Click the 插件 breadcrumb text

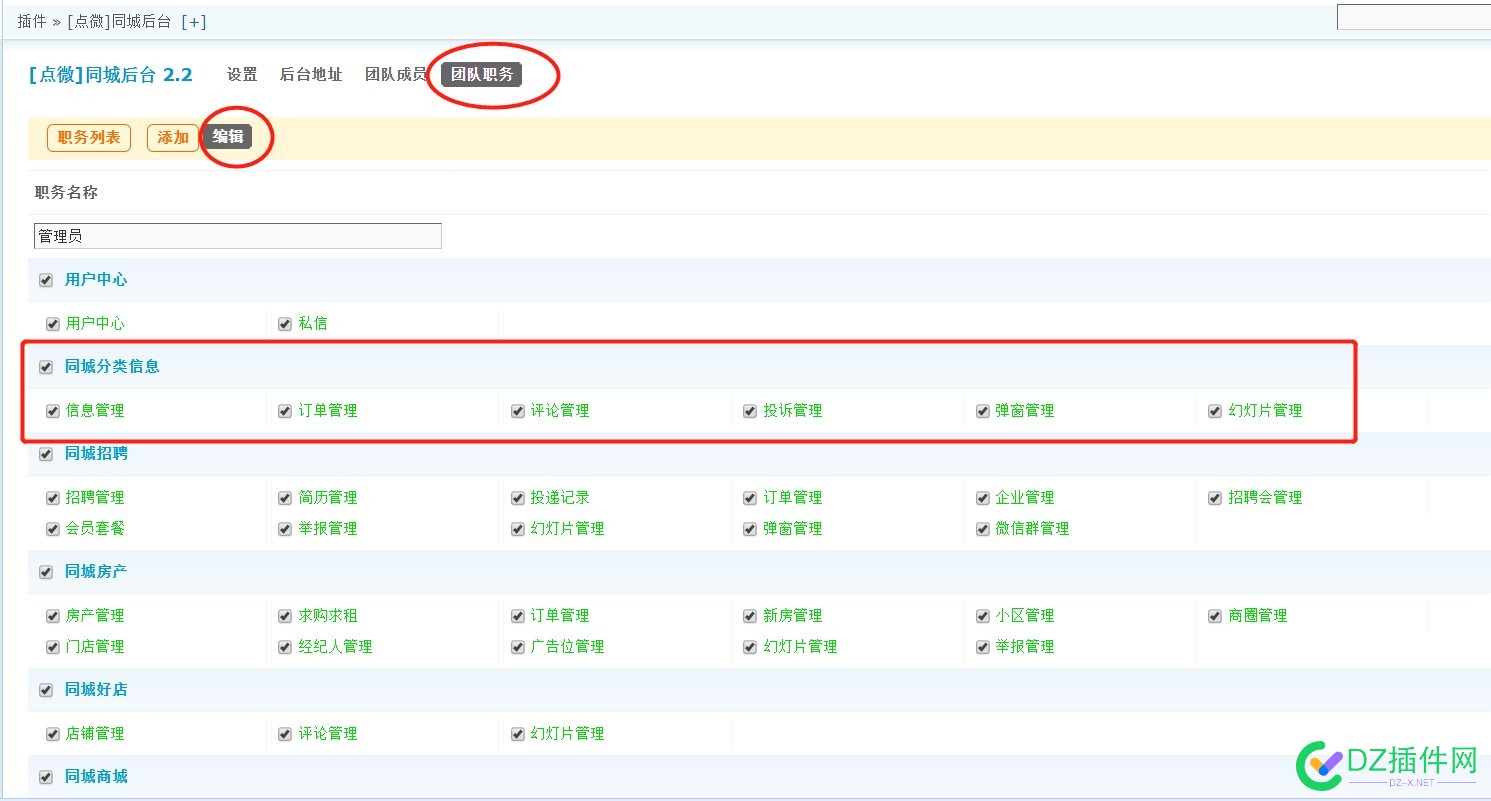point(32,21)
